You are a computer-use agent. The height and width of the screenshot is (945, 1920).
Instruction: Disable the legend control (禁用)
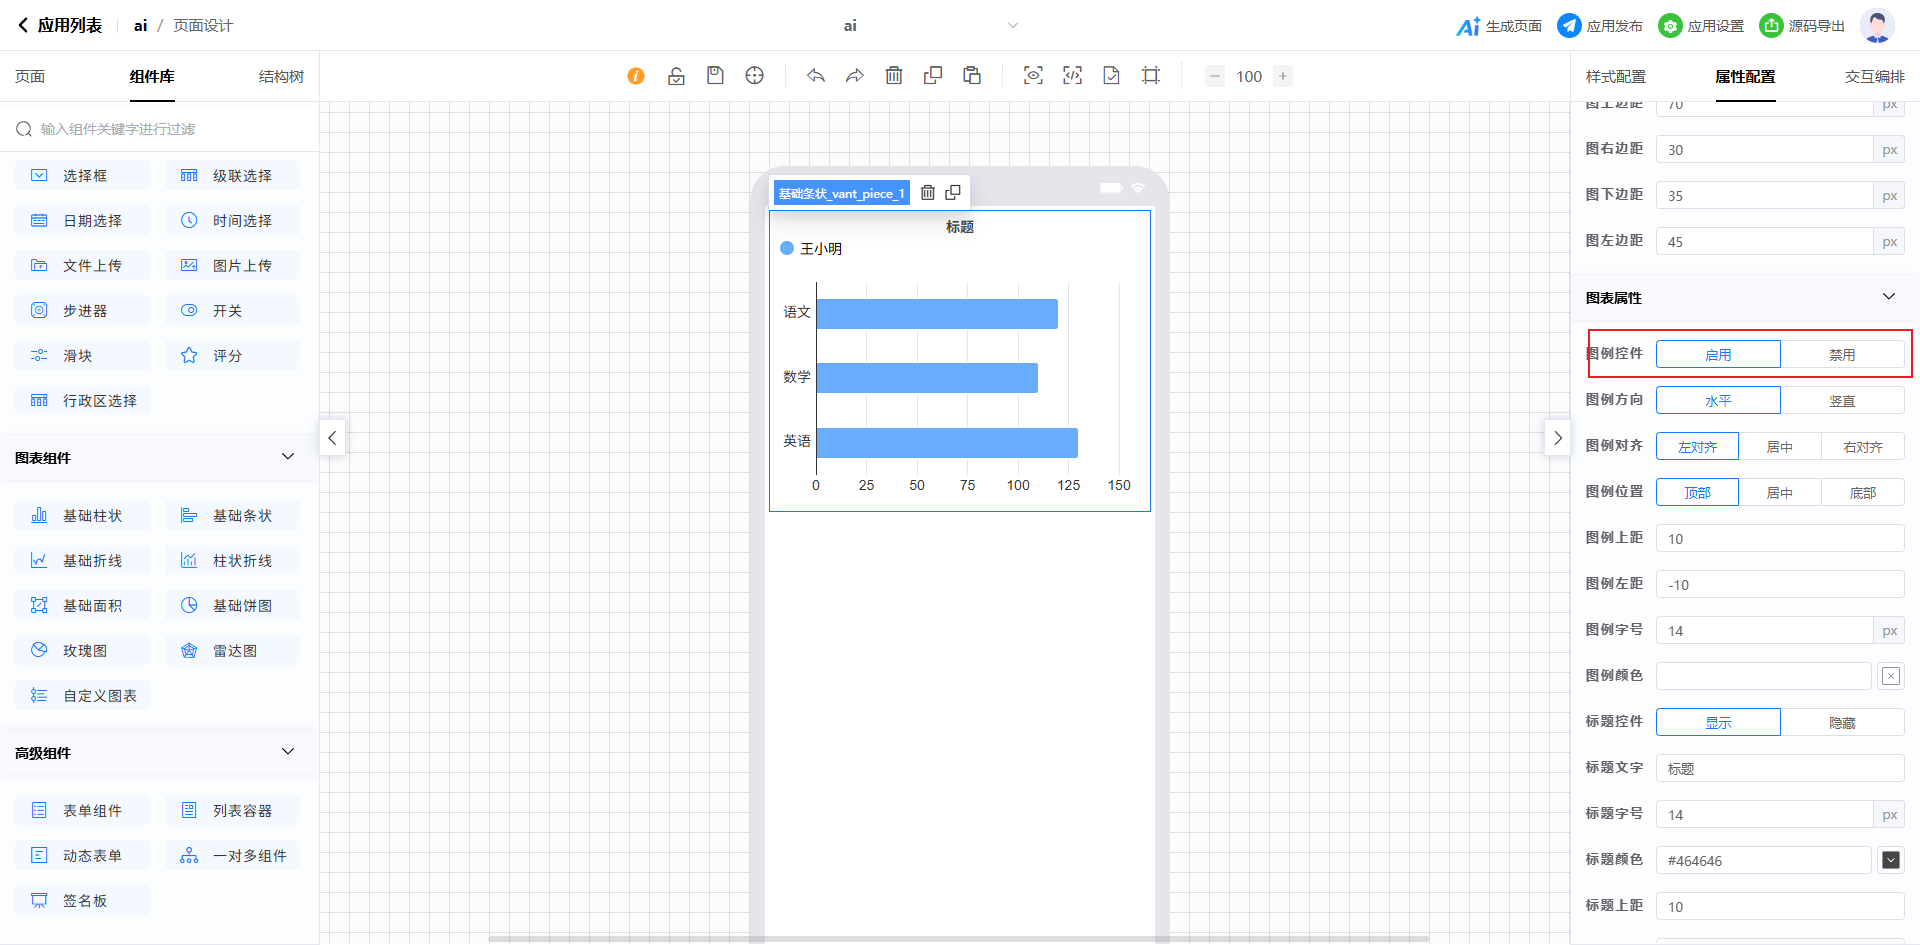(x=1841, y=355)
